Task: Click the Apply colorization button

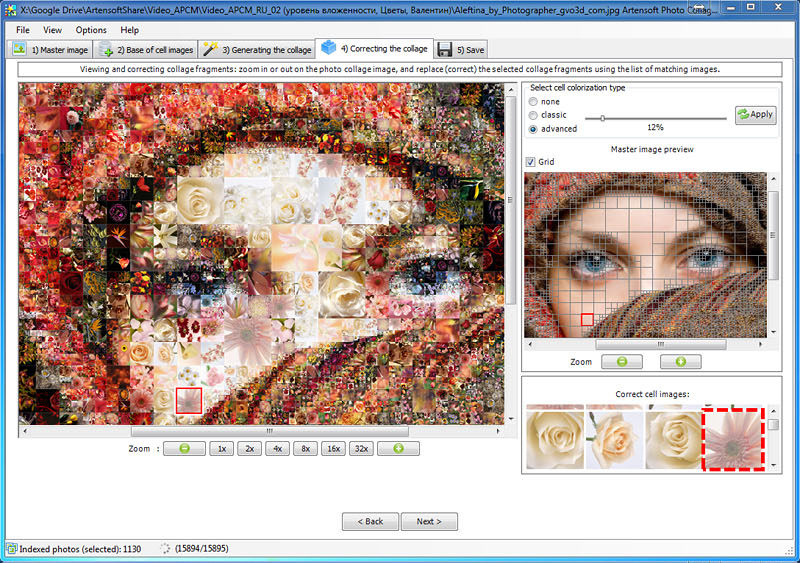Action: pos(755,115)
